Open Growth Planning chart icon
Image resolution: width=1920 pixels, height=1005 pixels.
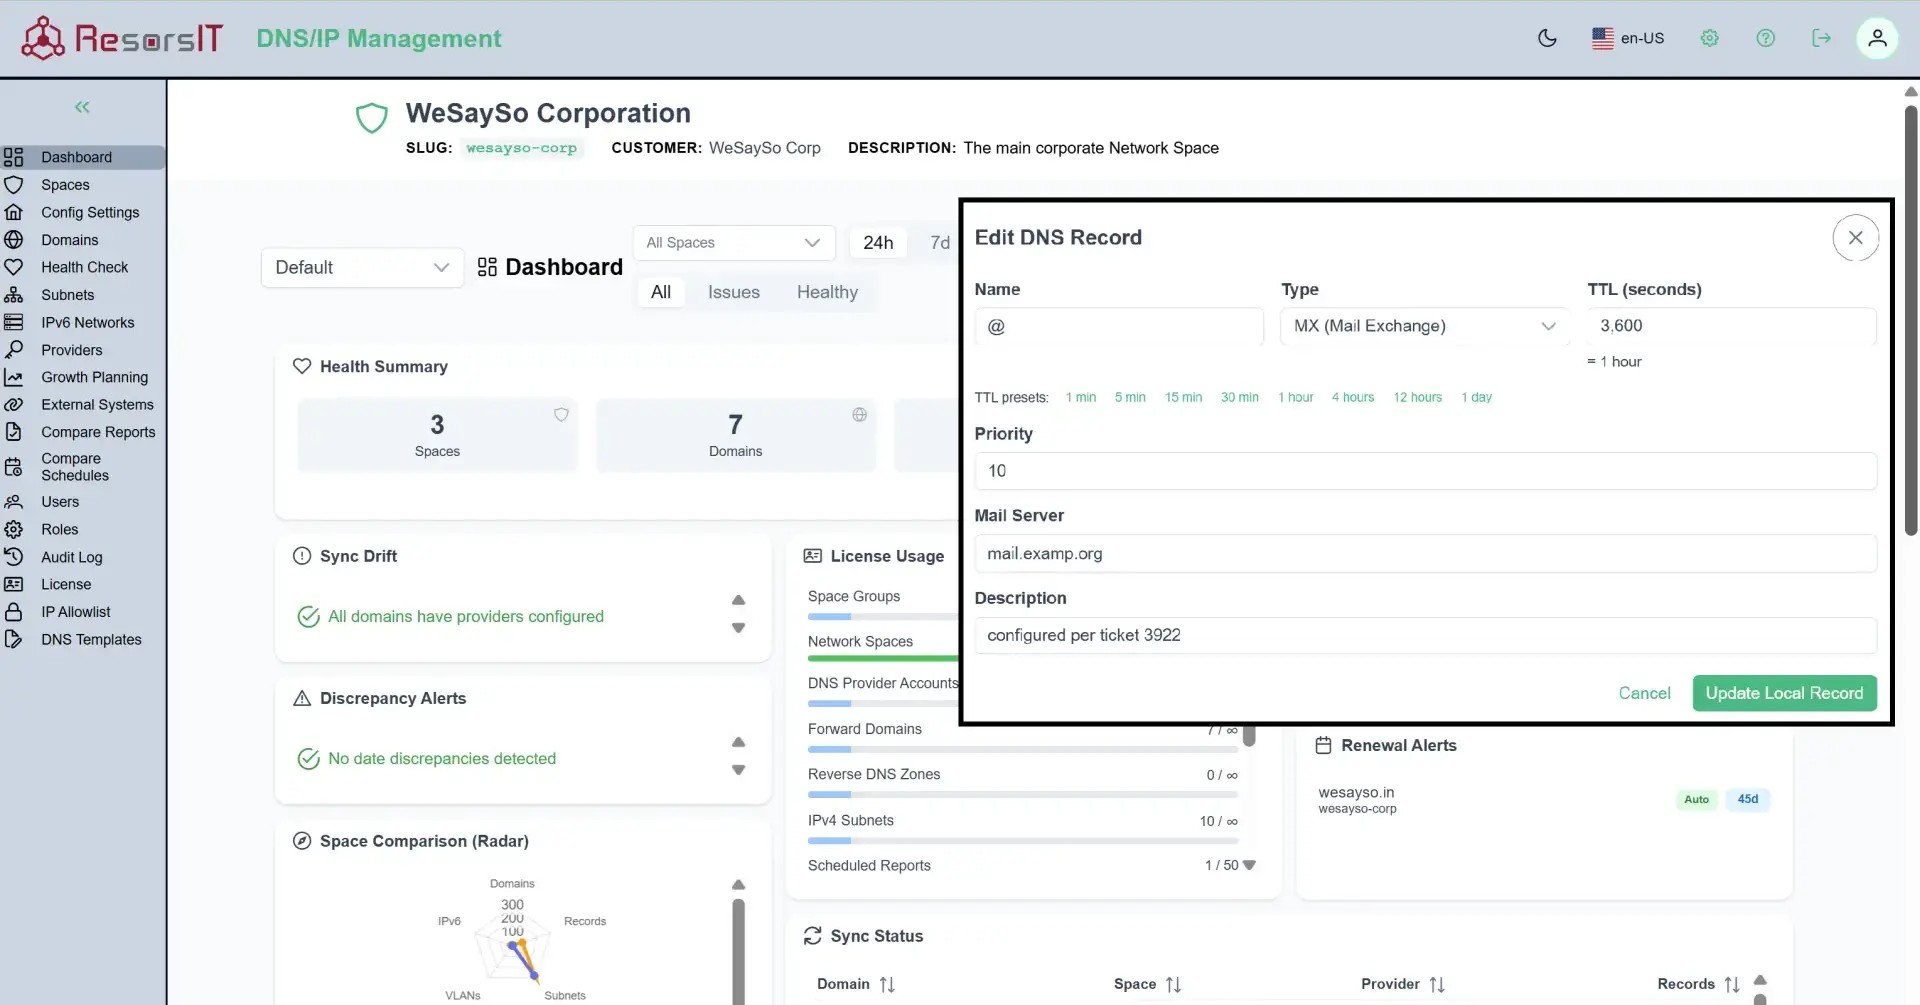click(14, 377)
